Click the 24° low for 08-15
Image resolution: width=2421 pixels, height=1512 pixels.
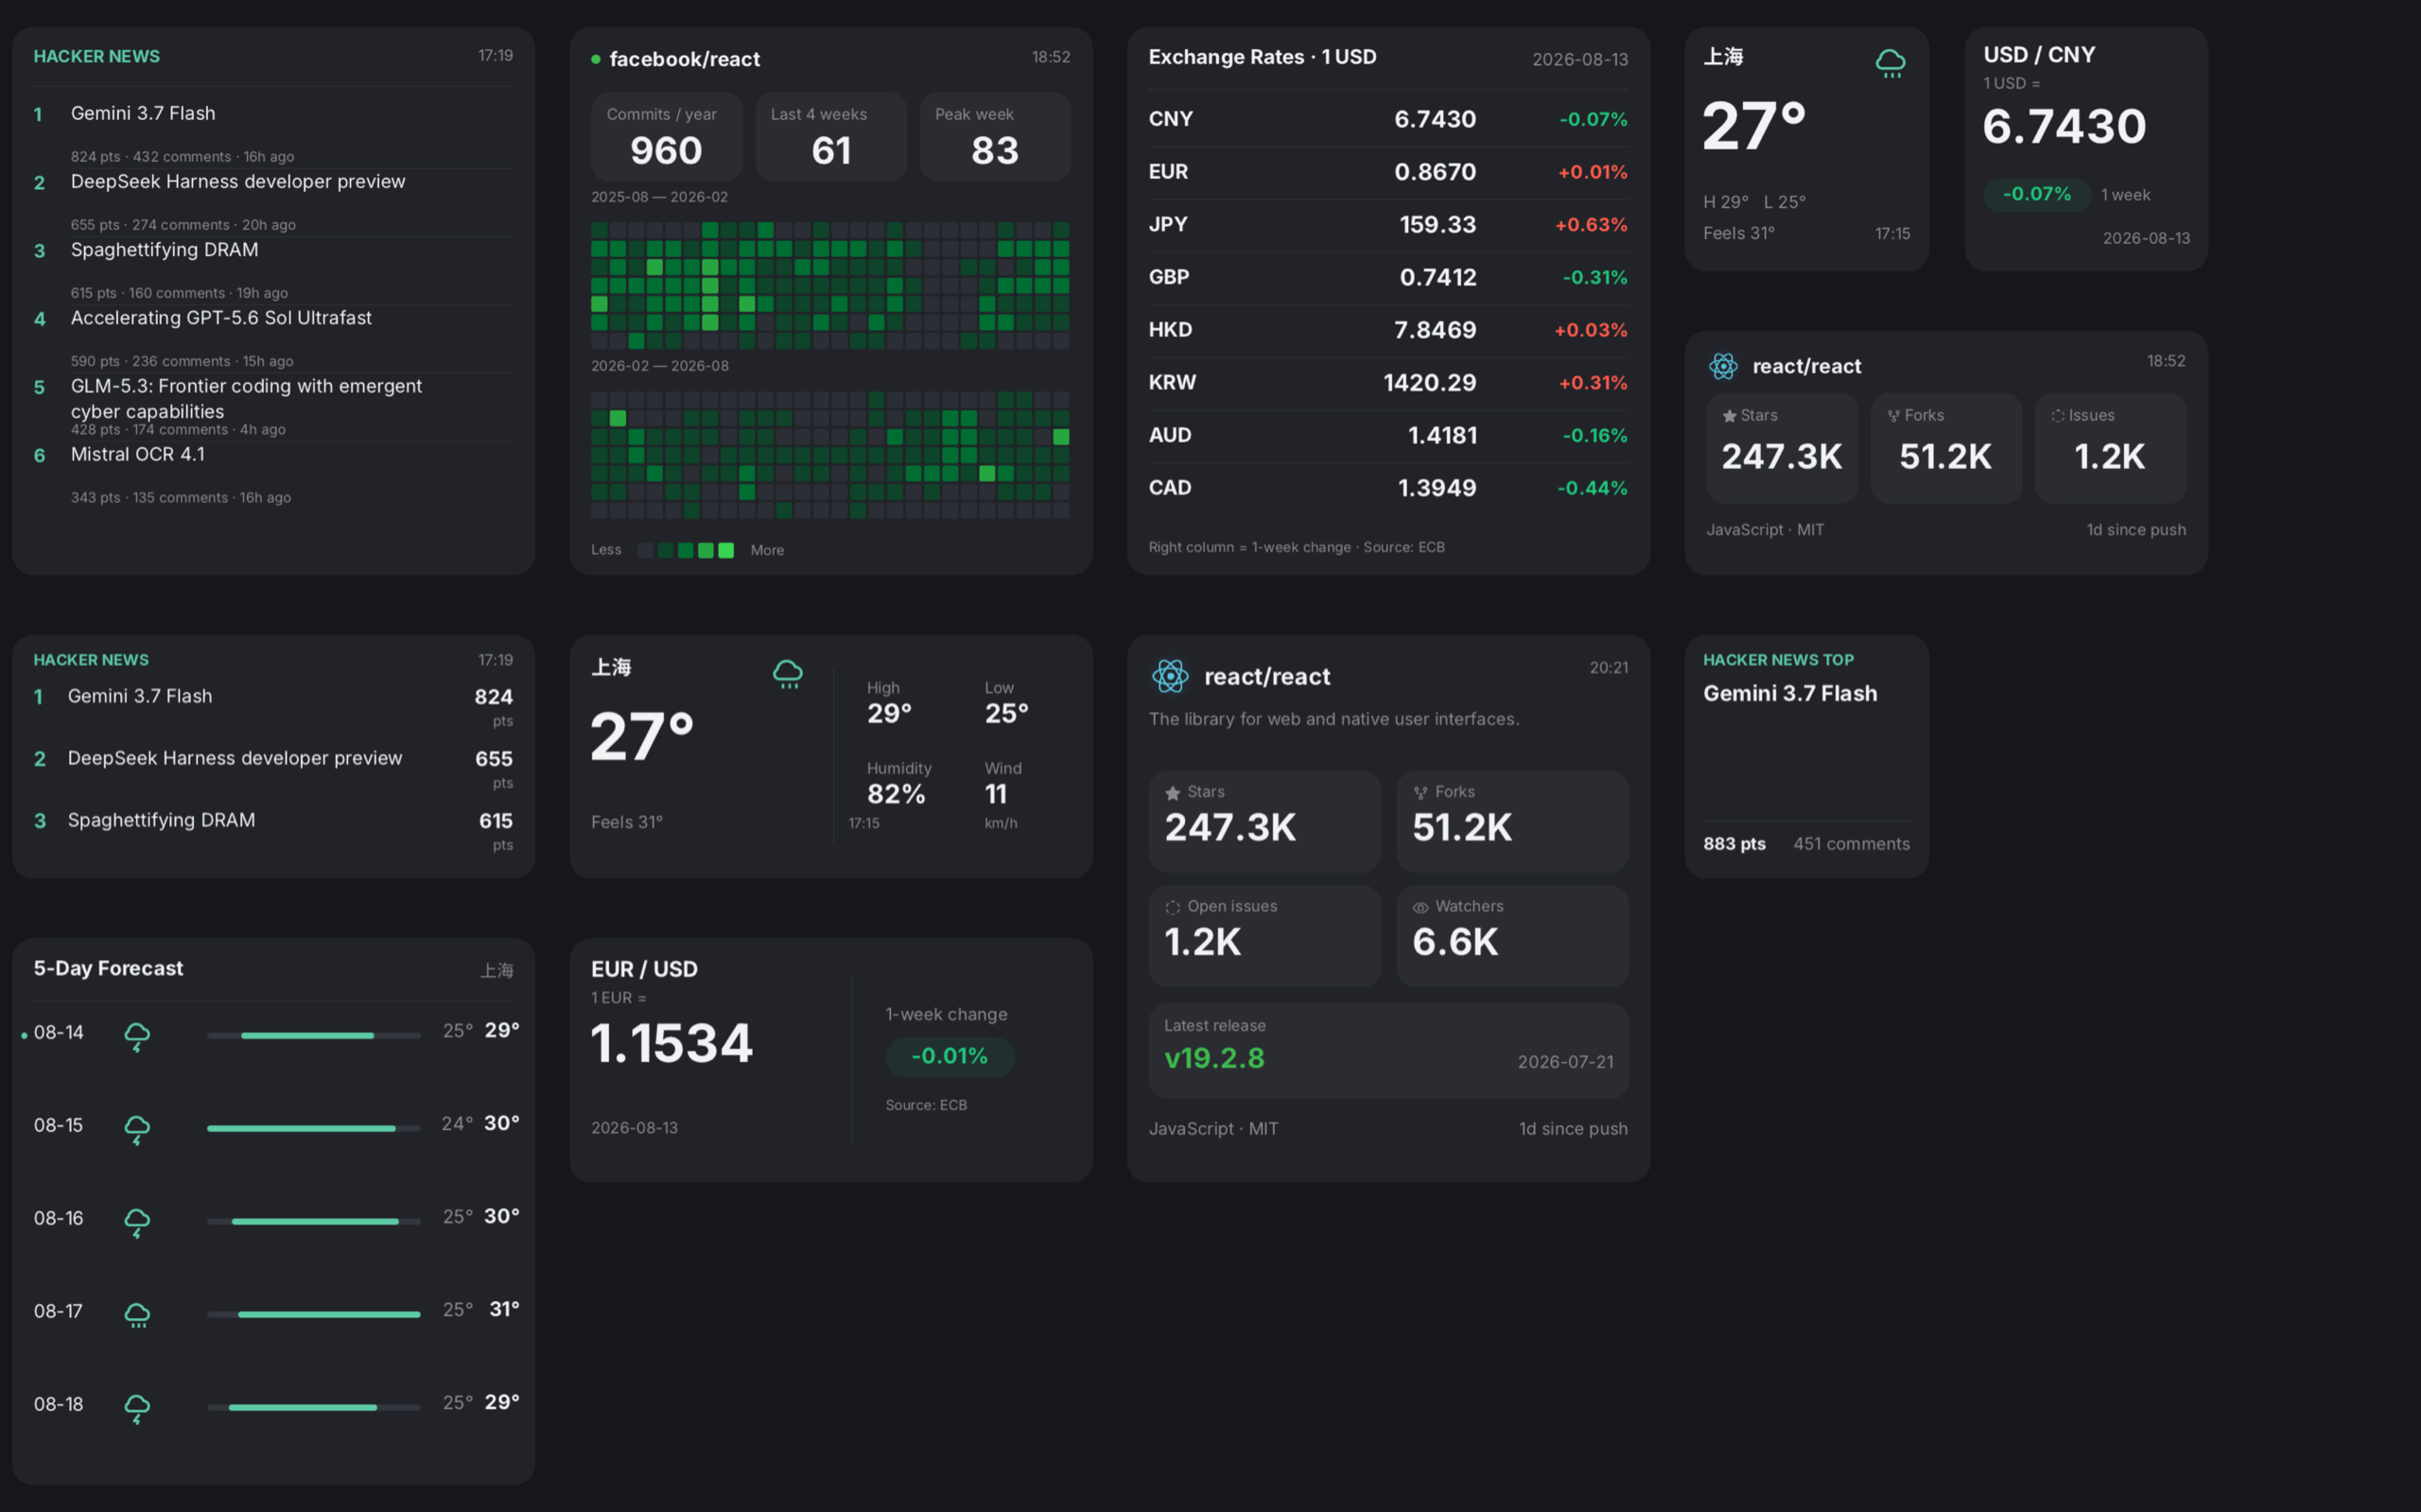[x=457, y=1123]
